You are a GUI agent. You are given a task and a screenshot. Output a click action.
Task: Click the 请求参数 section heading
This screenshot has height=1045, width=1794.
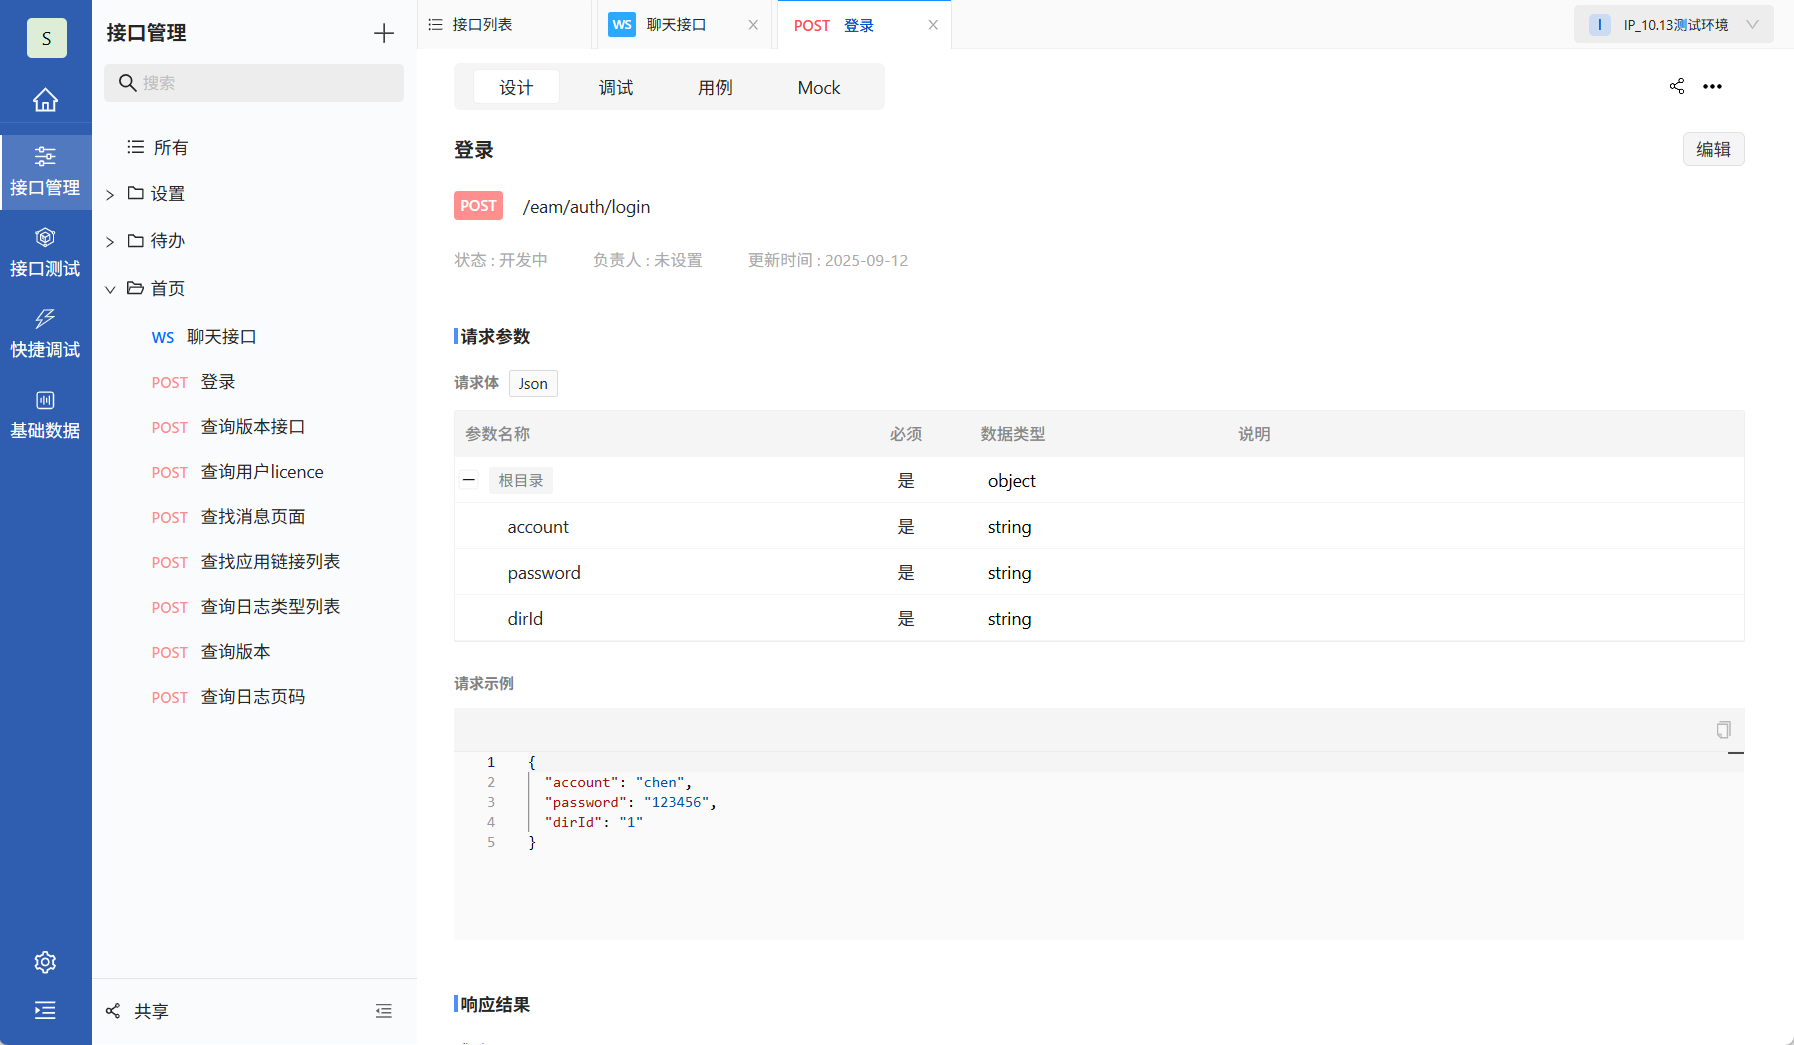(495, 337)
